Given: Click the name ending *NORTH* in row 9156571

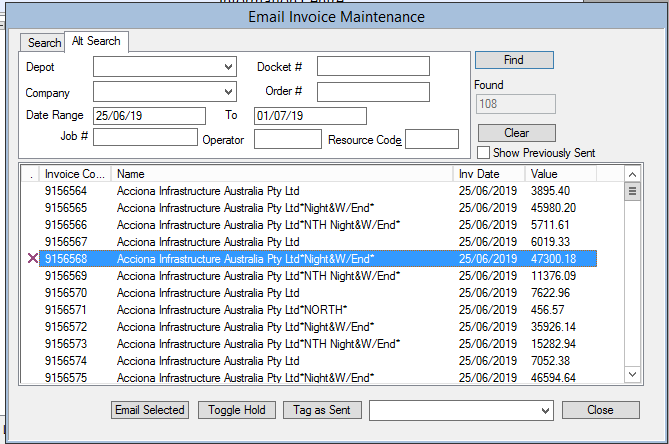Looking at the screenshot, I should coord(232,310).
